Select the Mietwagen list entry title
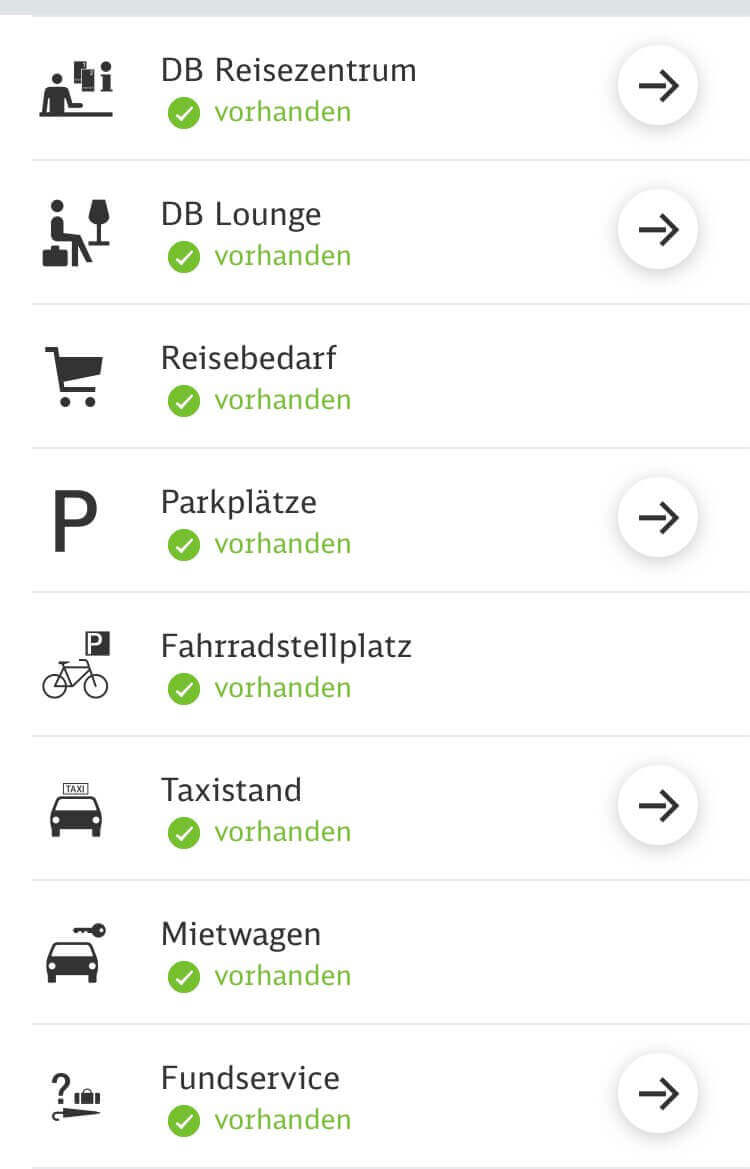 pos(241,935)
